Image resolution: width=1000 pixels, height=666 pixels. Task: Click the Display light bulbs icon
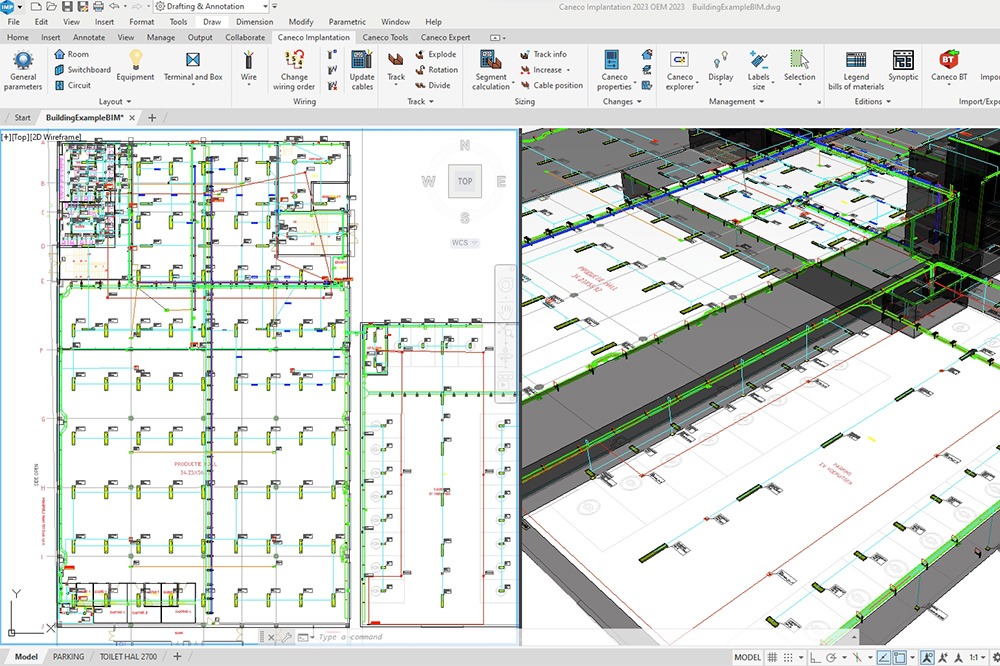(721, 59)
